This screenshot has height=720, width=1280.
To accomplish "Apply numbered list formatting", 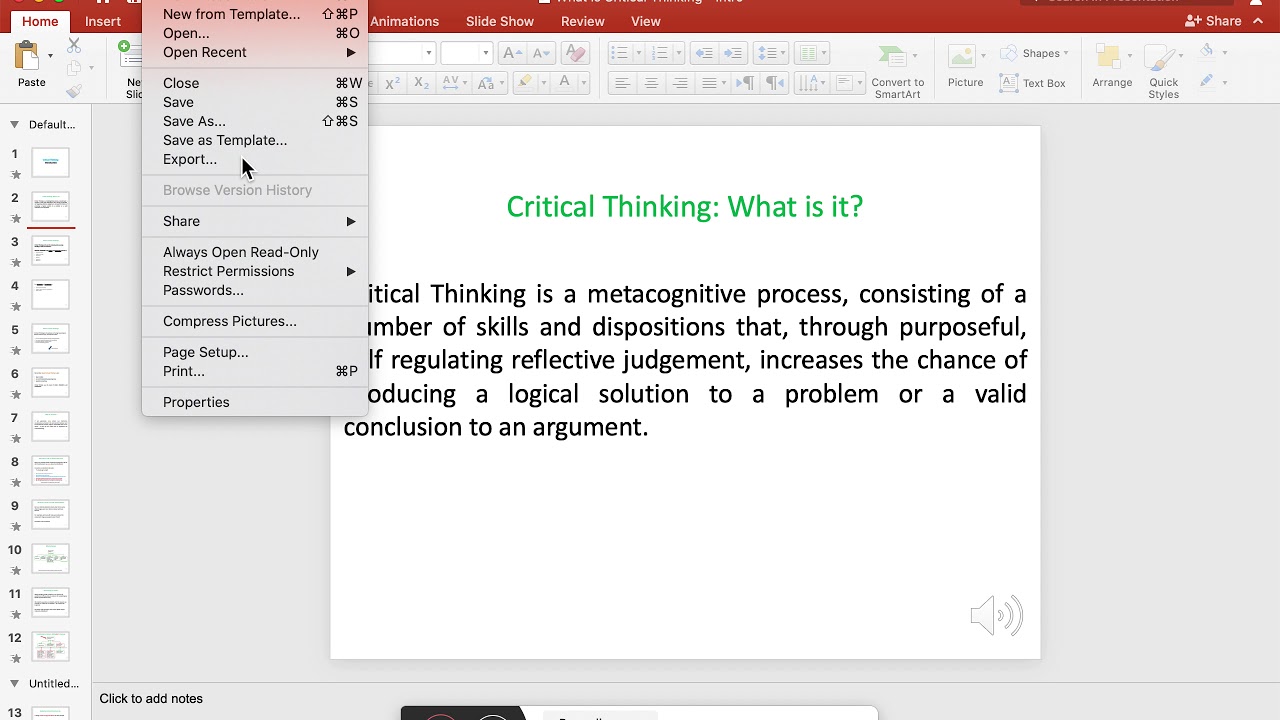I will pyautogui.click(x=662, y=53).
